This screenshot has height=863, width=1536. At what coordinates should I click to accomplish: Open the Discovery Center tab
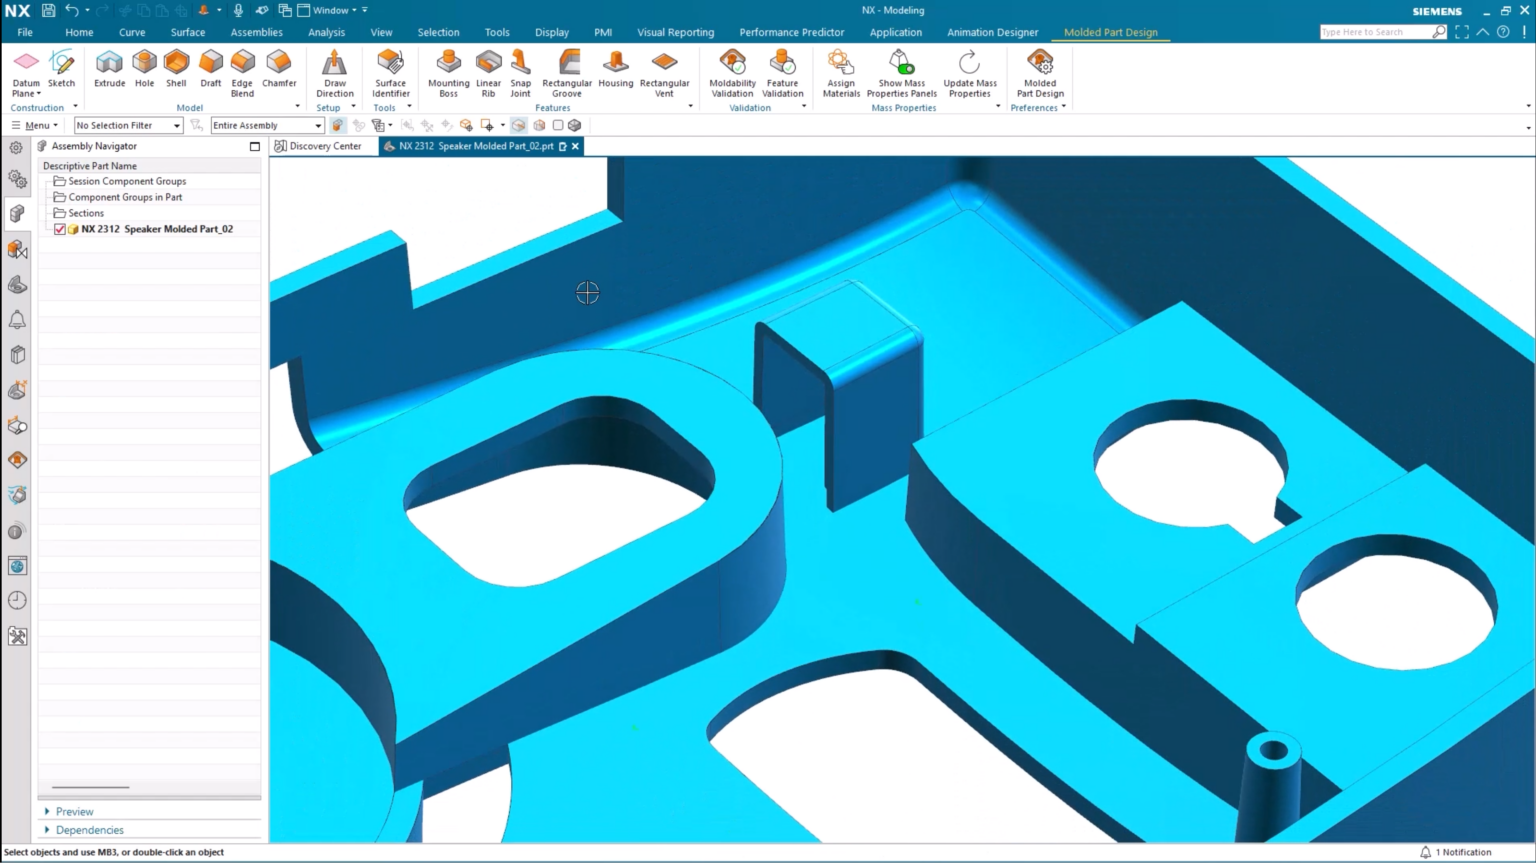(324, 146)
